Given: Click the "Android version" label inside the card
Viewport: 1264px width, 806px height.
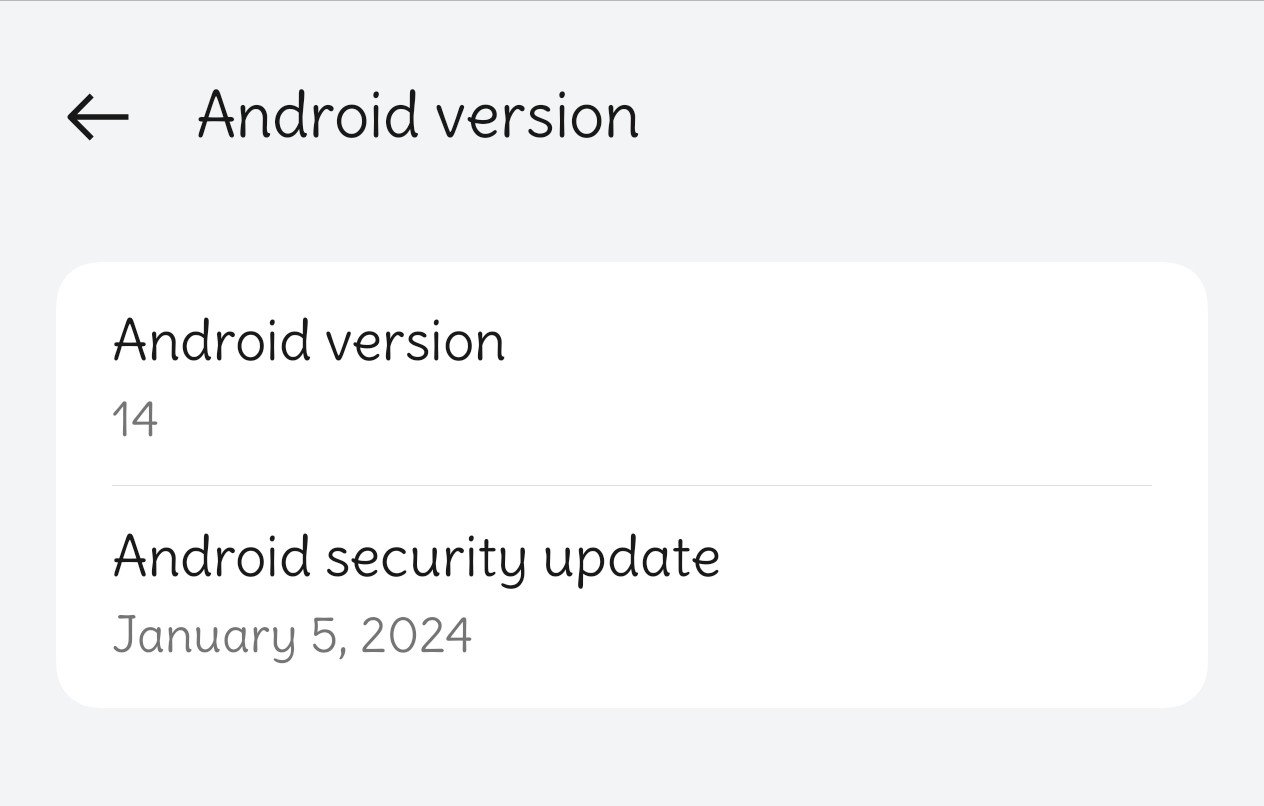Looking at the screenshot, I should [x=309, y=341].
